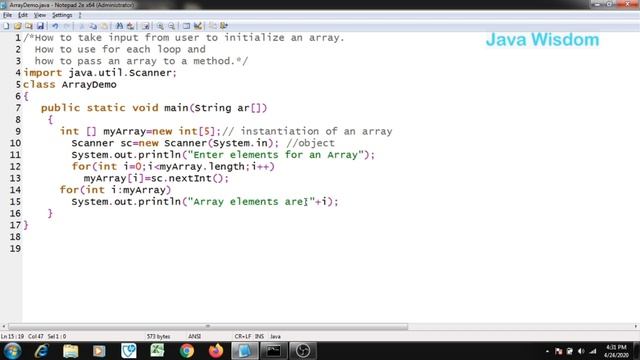The width and height of the screenshot is (640, 360).
Task: Click the Ln 15:19 status bar field
Action: pyautogui.click(x=12, y=337)
